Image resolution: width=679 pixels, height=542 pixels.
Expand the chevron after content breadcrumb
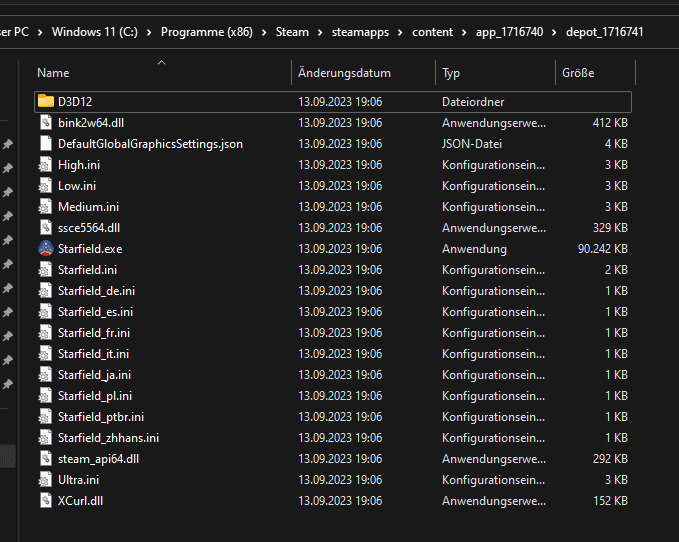pyautogui.click(x=464, y=32)
